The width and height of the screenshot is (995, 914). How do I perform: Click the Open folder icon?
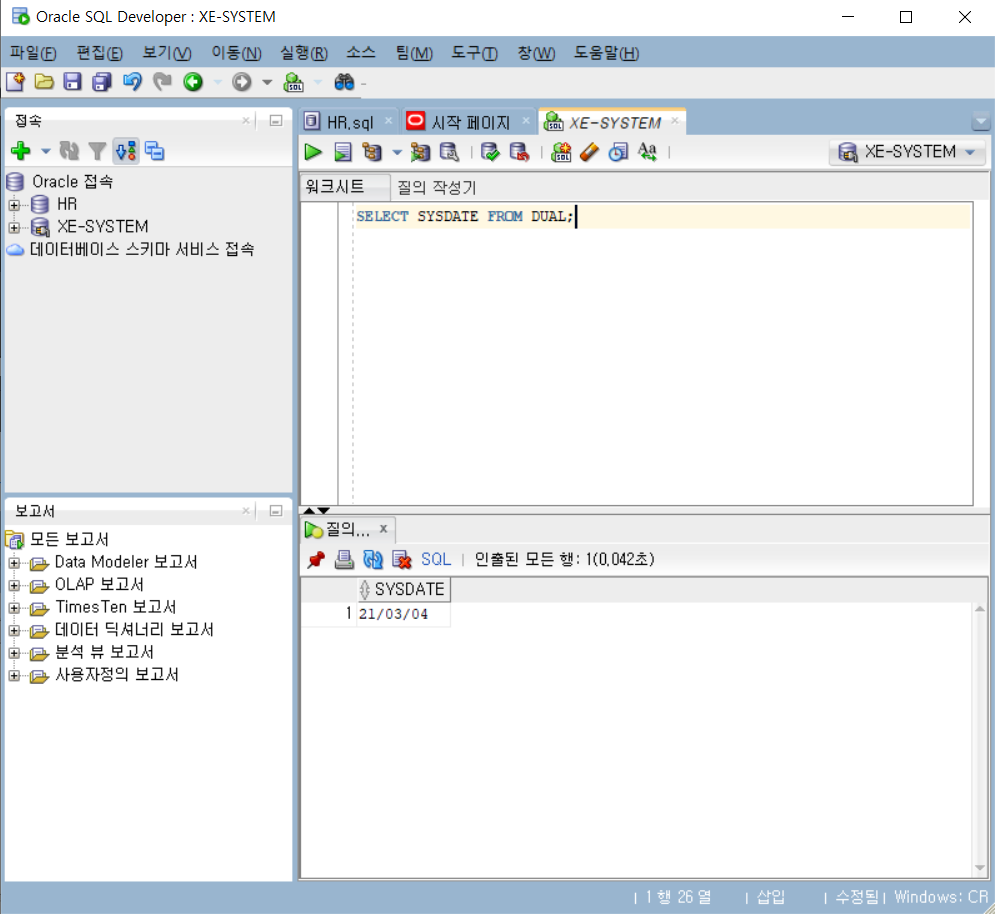(x=44, y=82)
